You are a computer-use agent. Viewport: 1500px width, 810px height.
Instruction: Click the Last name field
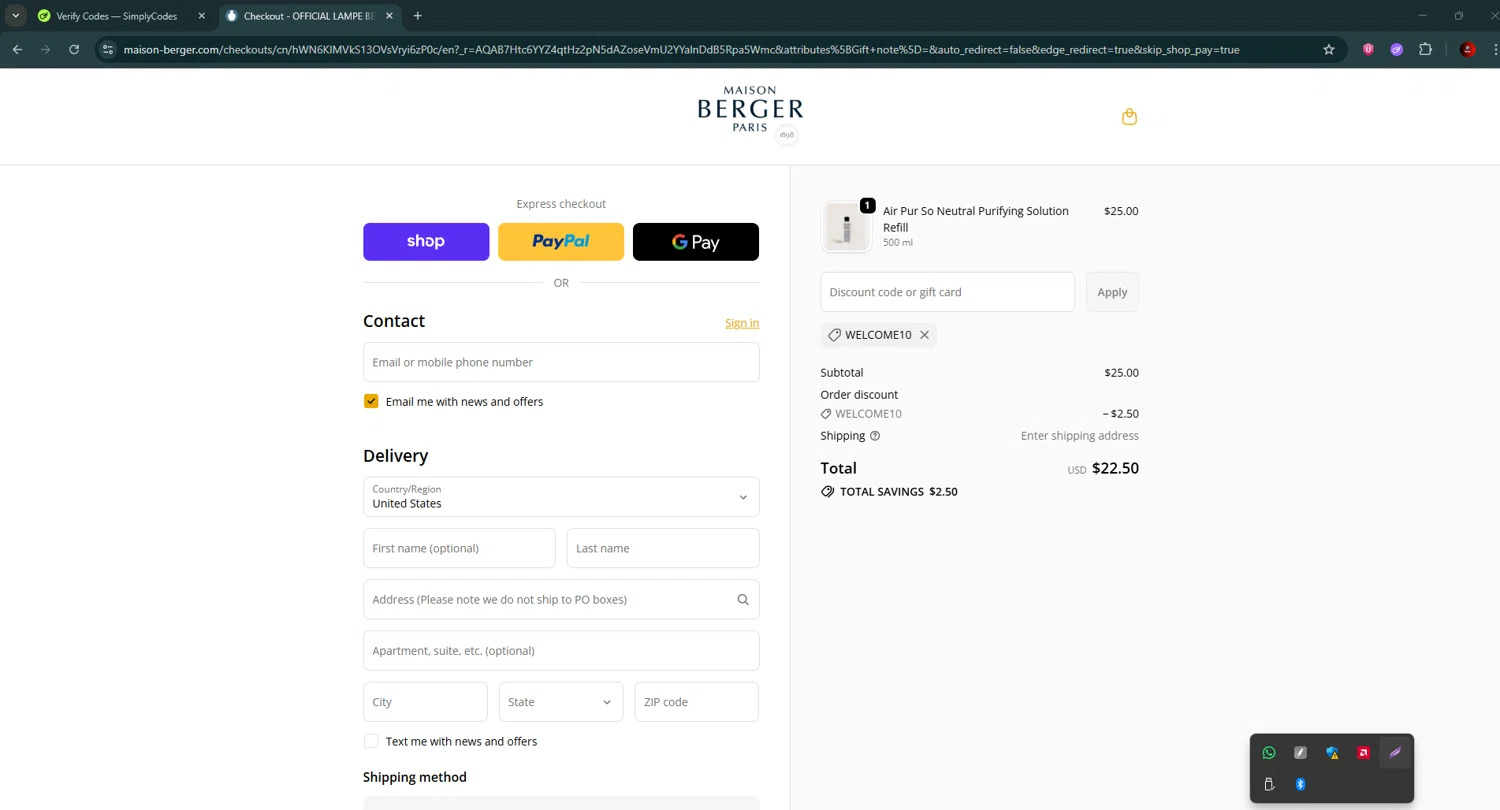coord(663,548)
